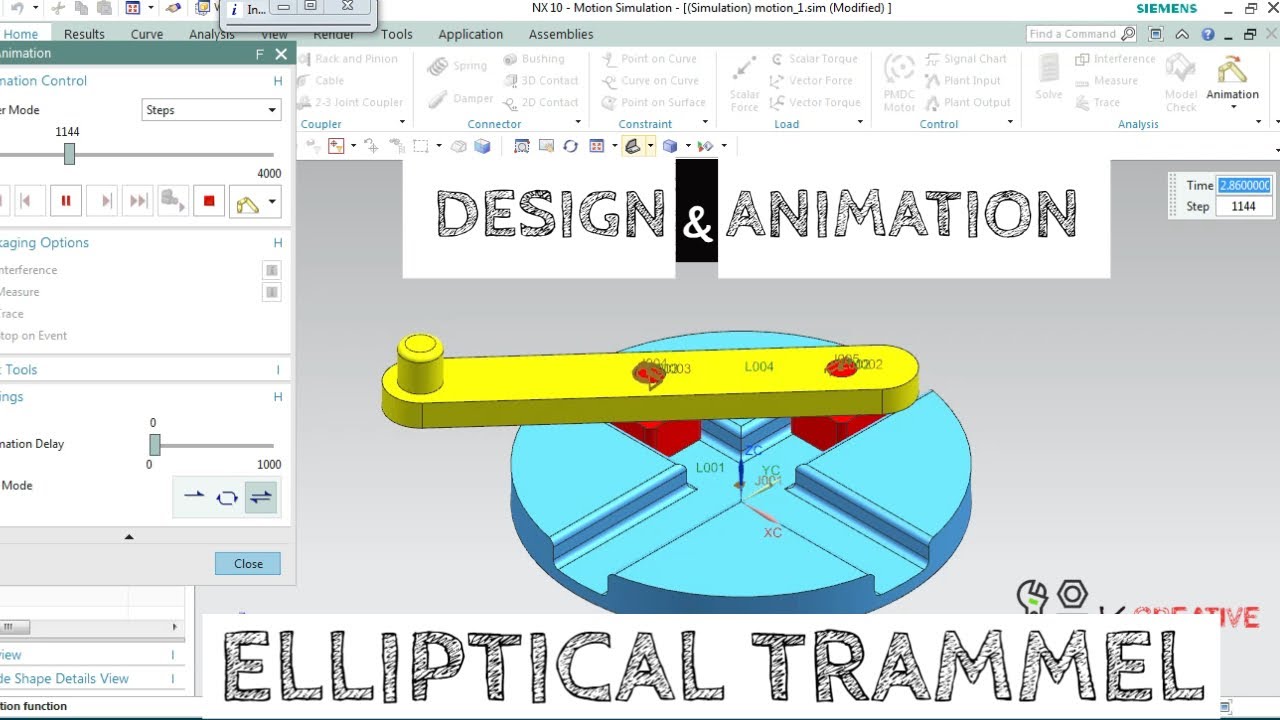Viewport: 1280px width, 720px height.
Task: Open the Results ribbon tab
Action: pyautogui.click(x=84, y=34)
